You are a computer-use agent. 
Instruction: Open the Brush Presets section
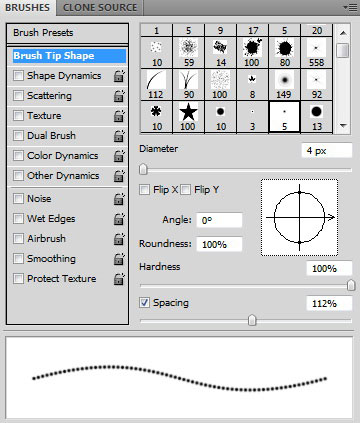67,33
